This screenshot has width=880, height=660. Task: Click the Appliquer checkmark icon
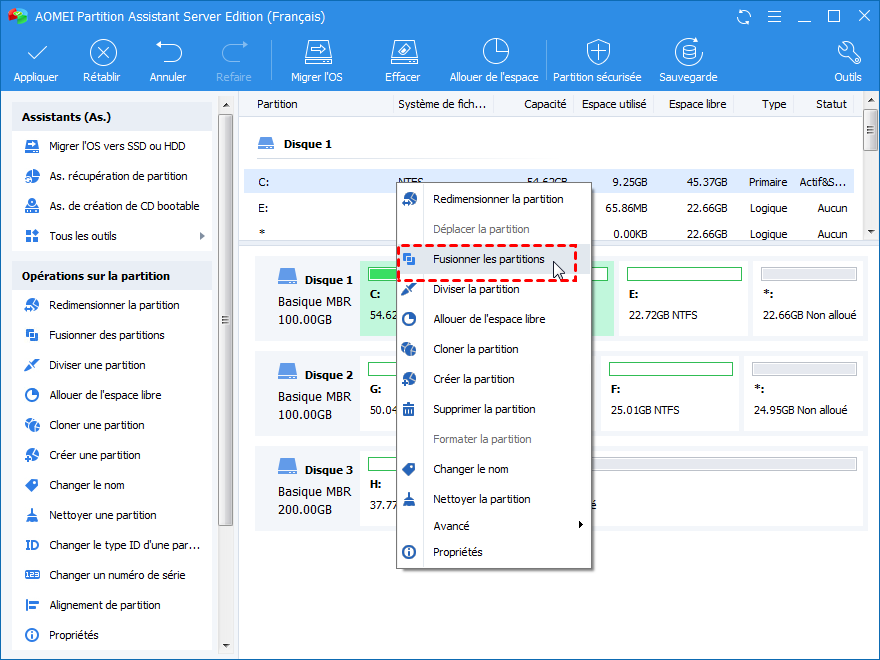point(36,53)
